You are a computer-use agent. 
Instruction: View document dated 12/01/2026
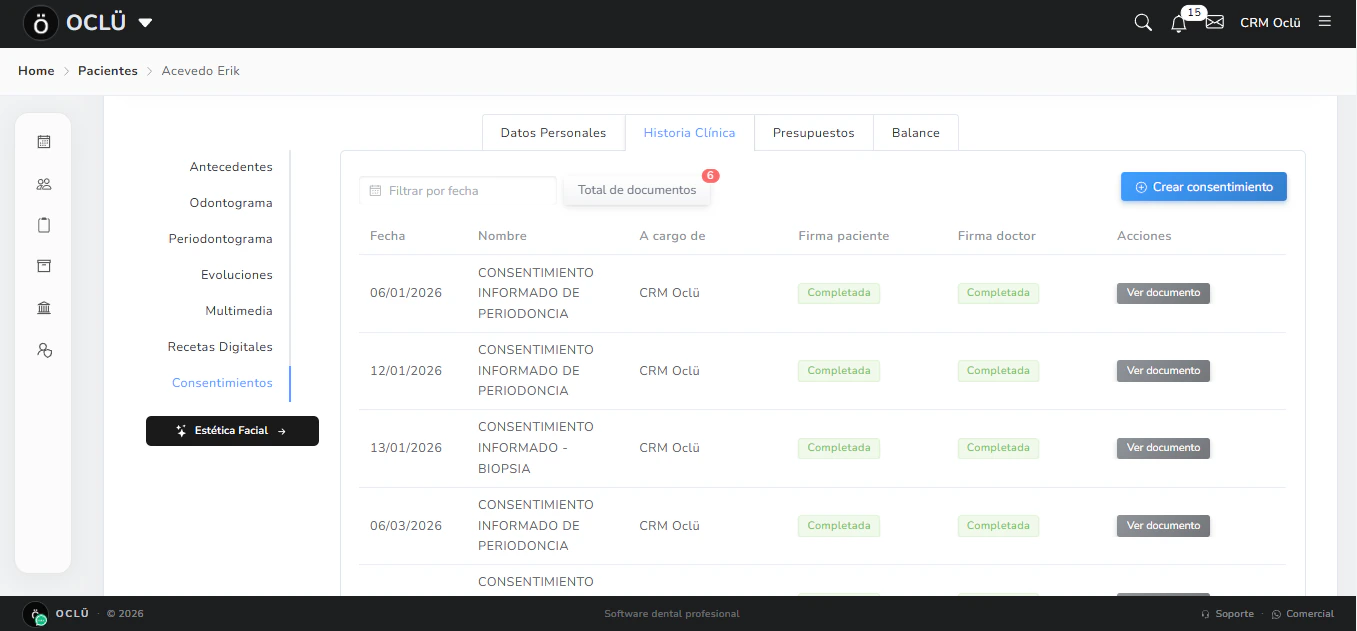[1163, 371]
